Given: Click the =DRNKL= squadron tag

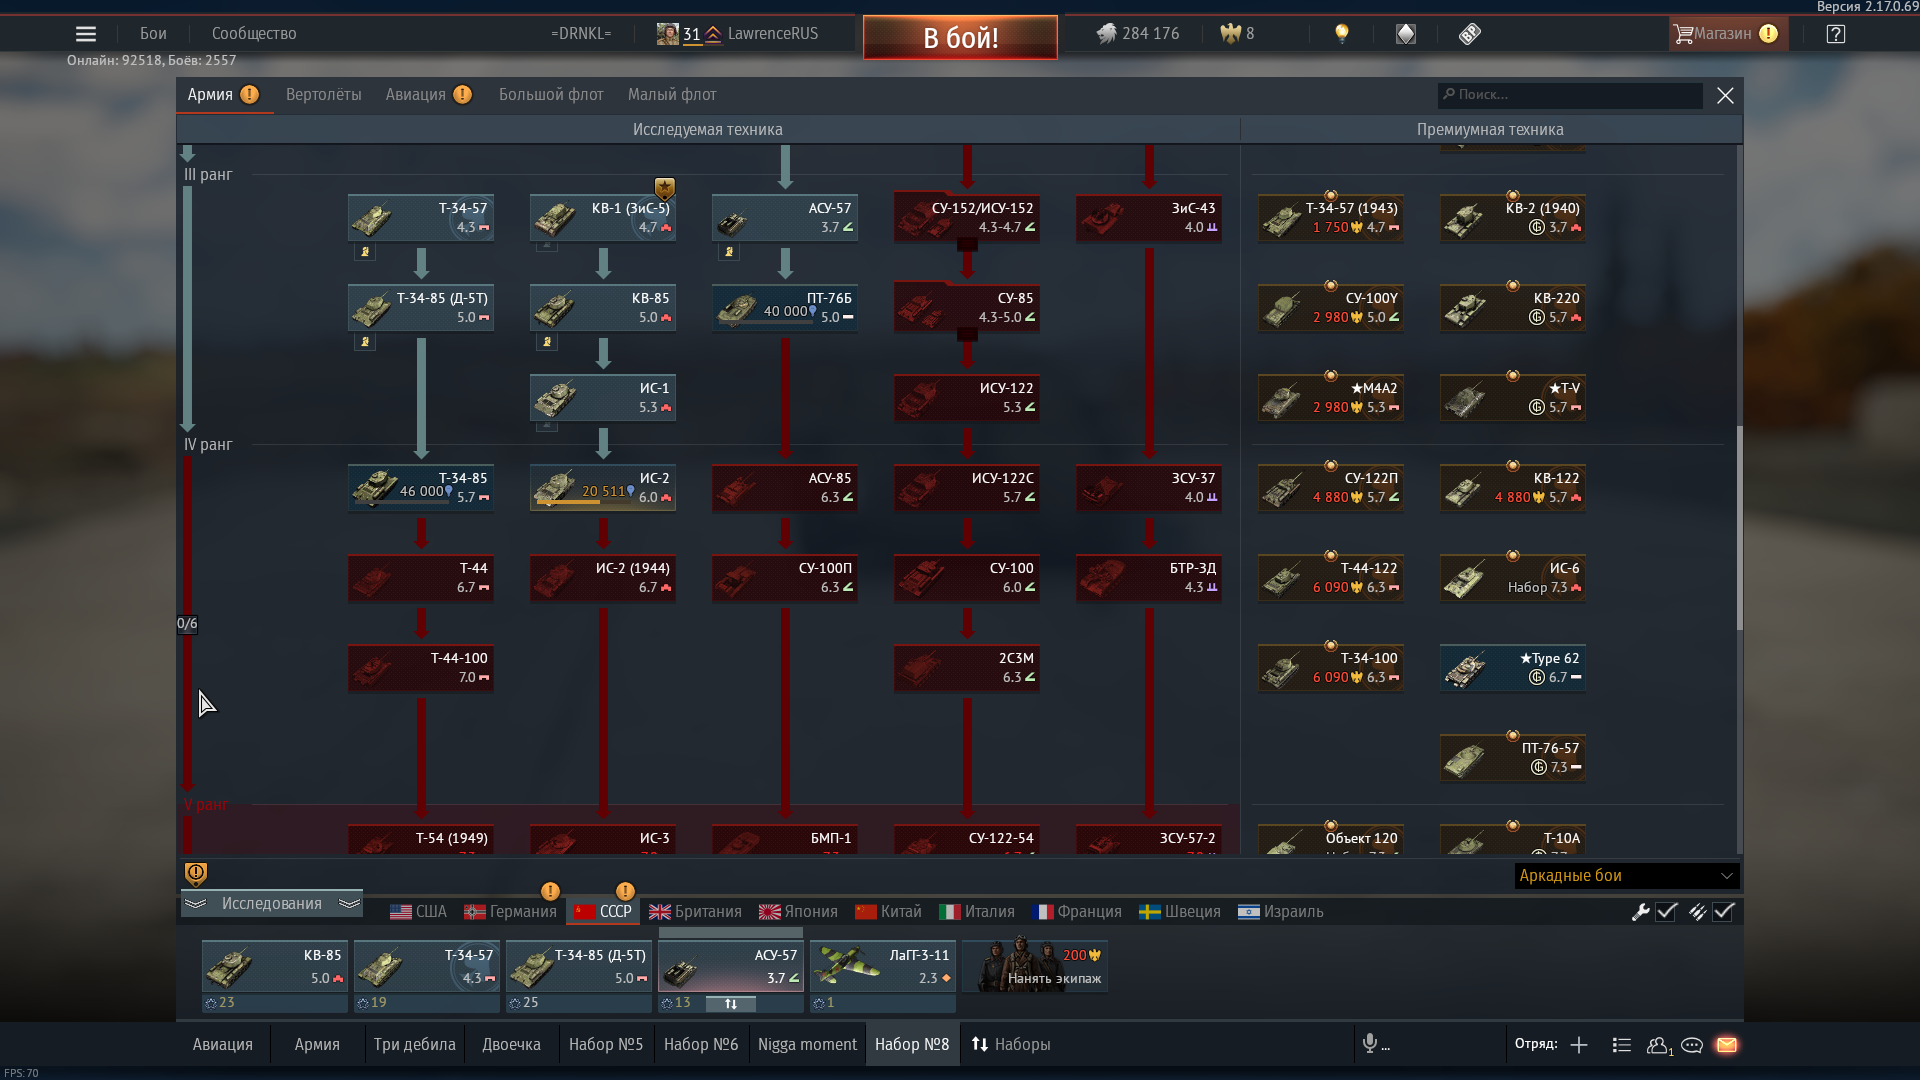Looking at the screenshot, I should tap(581, 34).
